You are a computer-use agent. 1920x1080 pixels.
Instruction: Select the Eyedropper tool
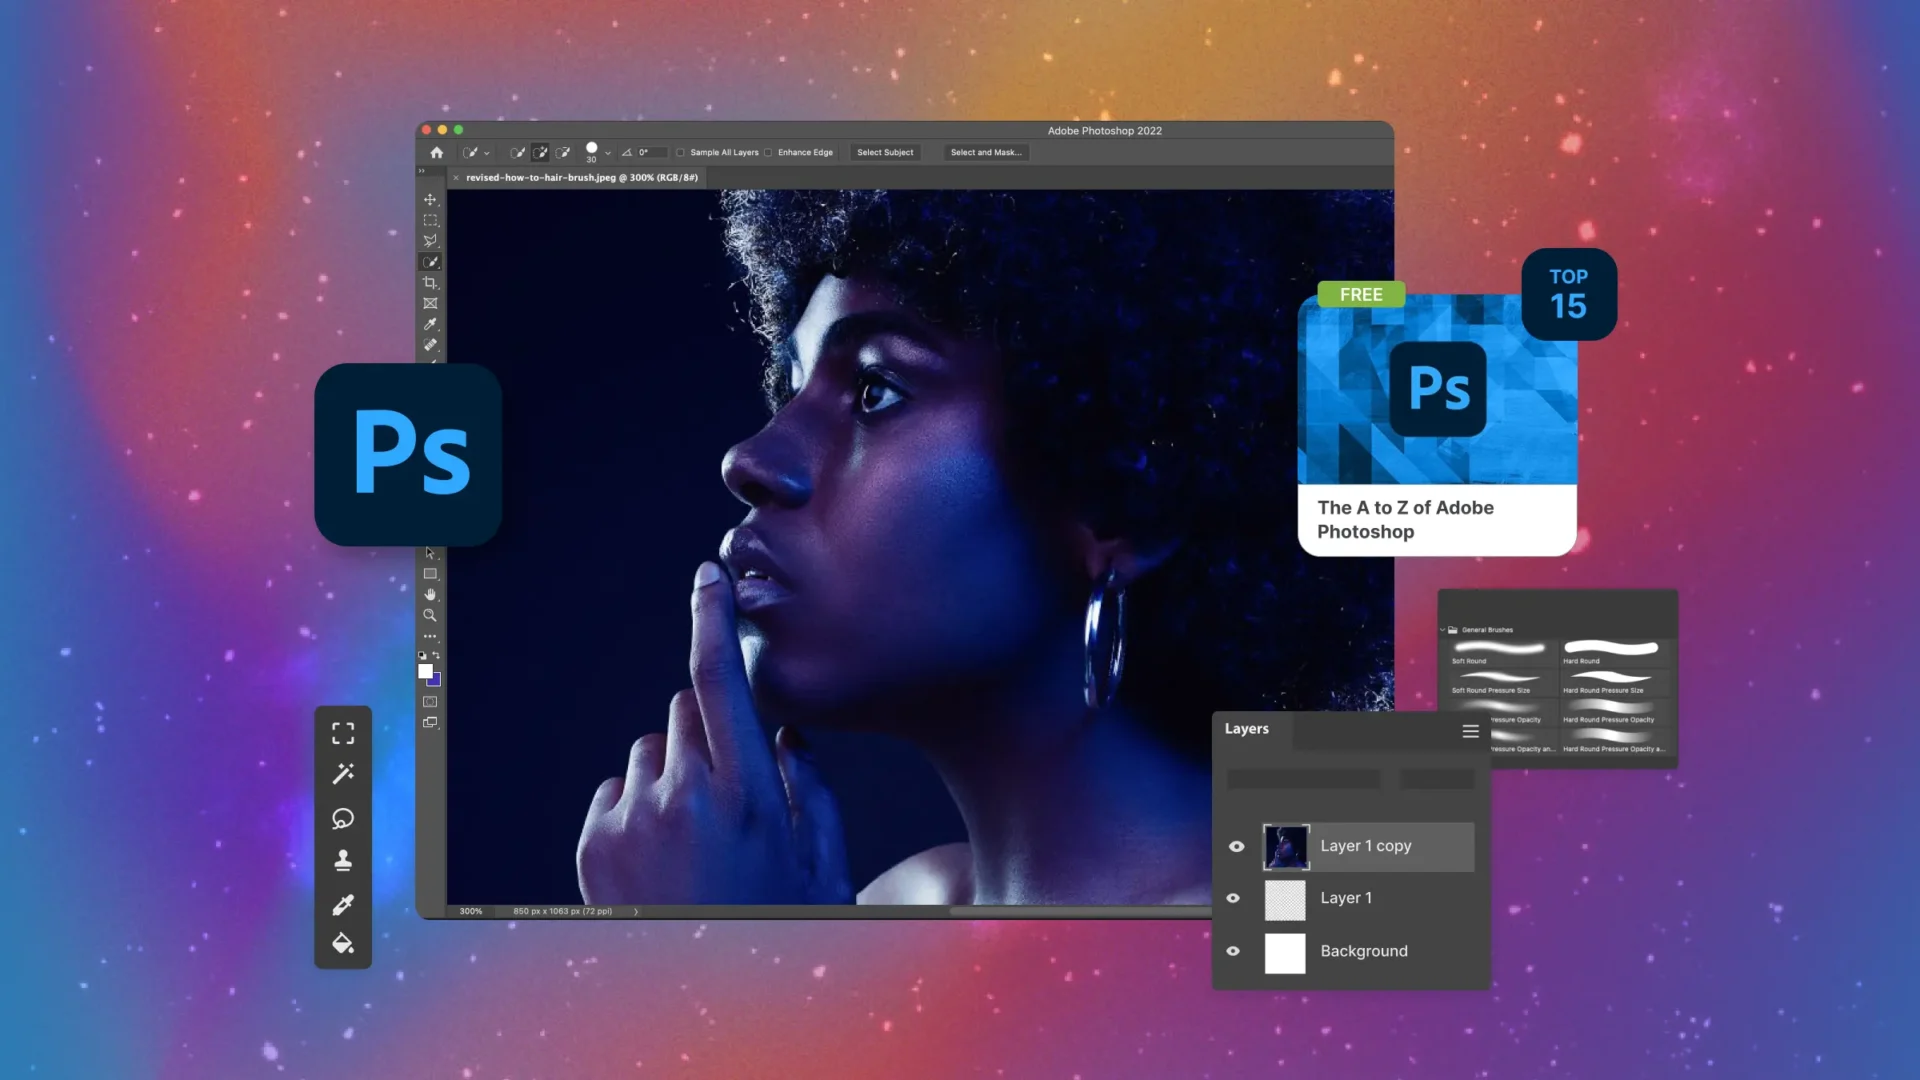tap(431, 323)
